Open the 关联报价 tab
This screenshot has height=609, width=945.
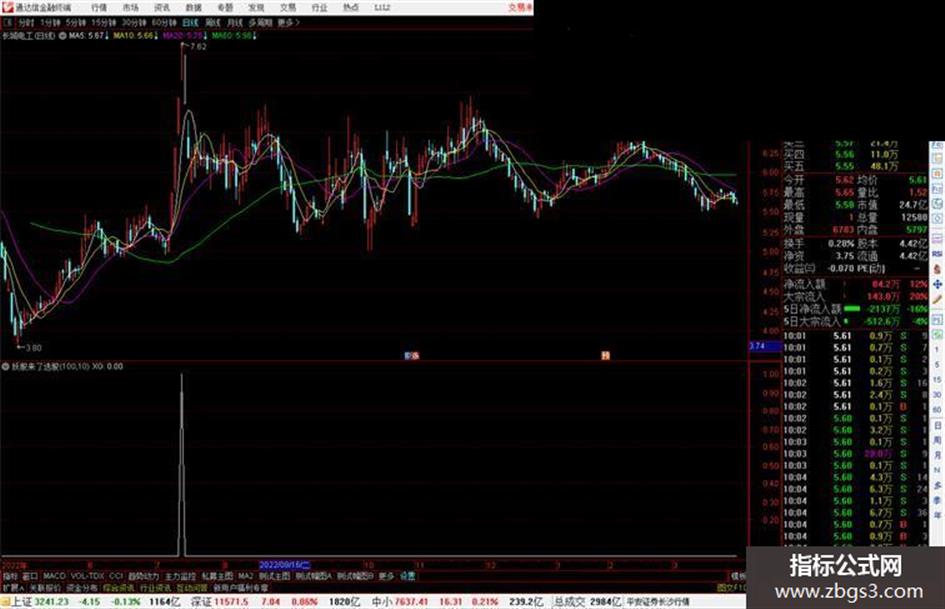tap(45, 587)
